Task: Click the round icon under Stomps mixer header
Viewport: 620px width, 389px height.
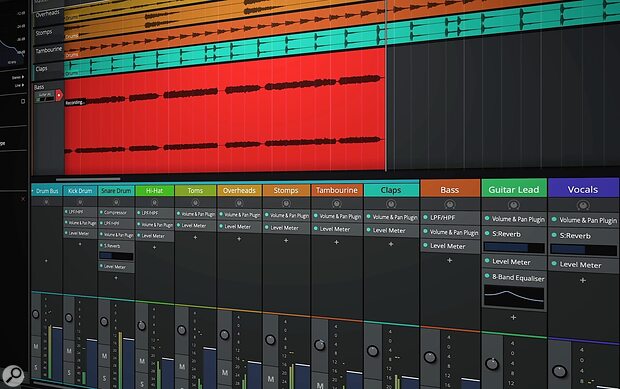Action: tap(286, 204)
